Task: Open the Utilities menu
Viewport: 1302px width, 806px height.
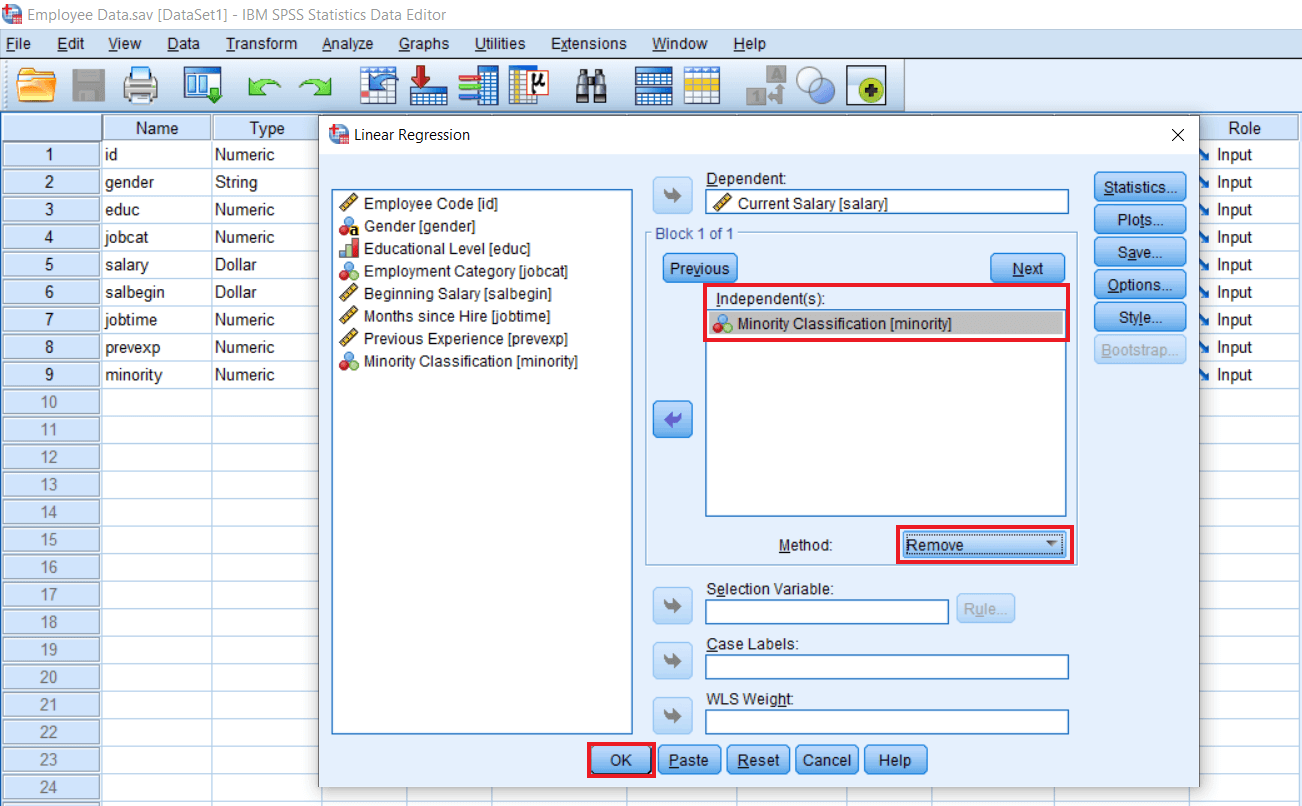Action: [x=500, y=44]
